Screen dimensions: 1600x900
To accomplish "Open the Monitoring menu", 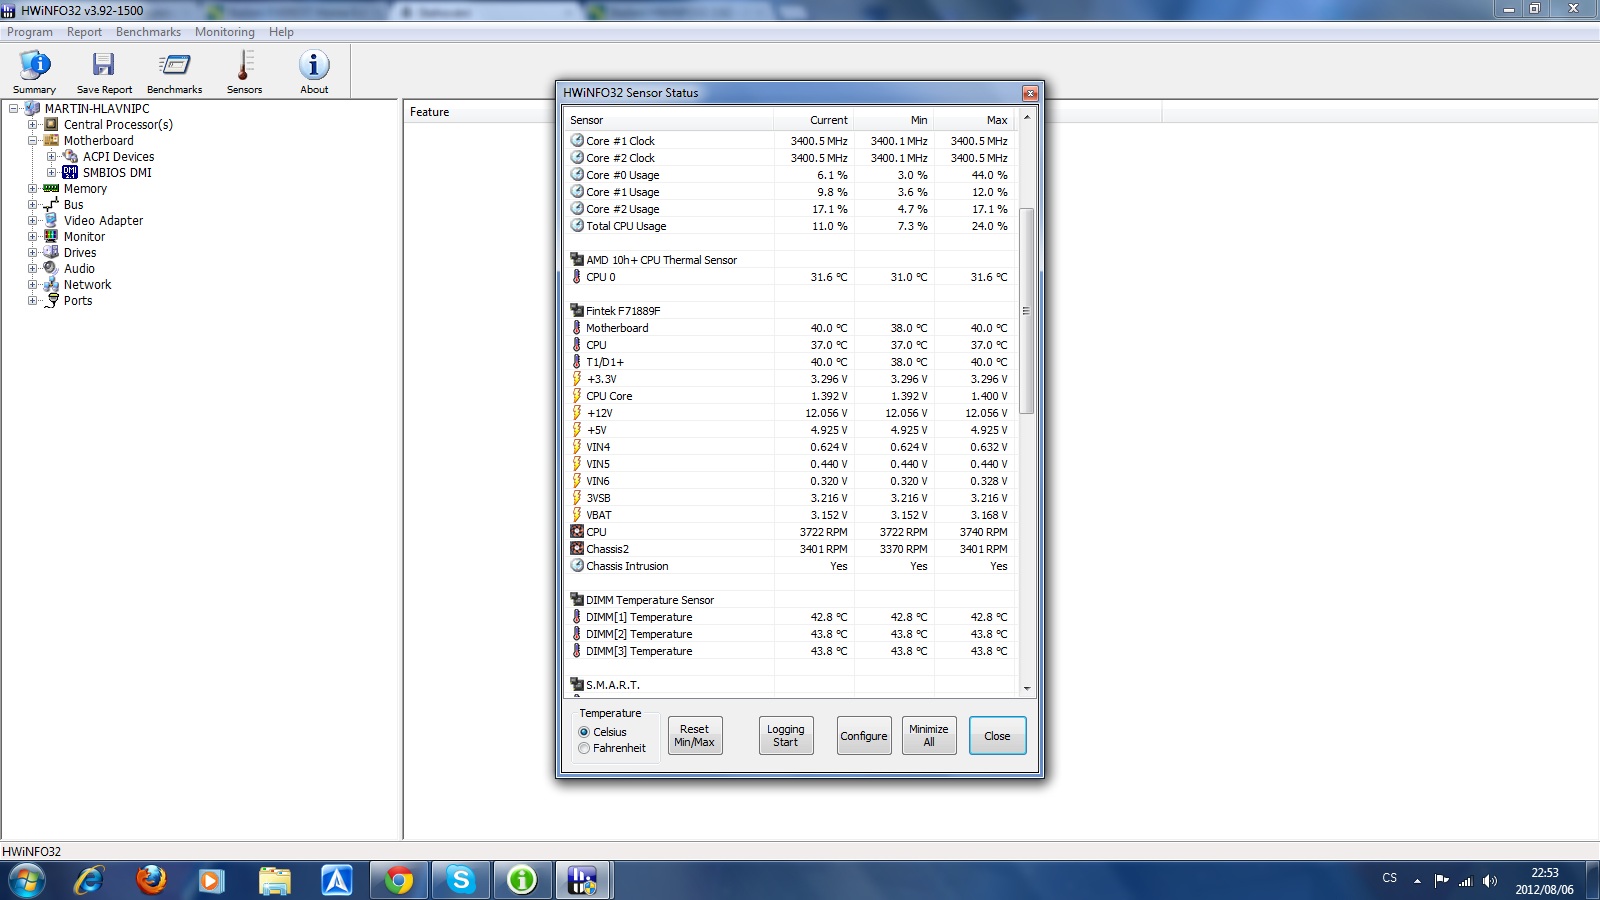I will pos(225,32).
